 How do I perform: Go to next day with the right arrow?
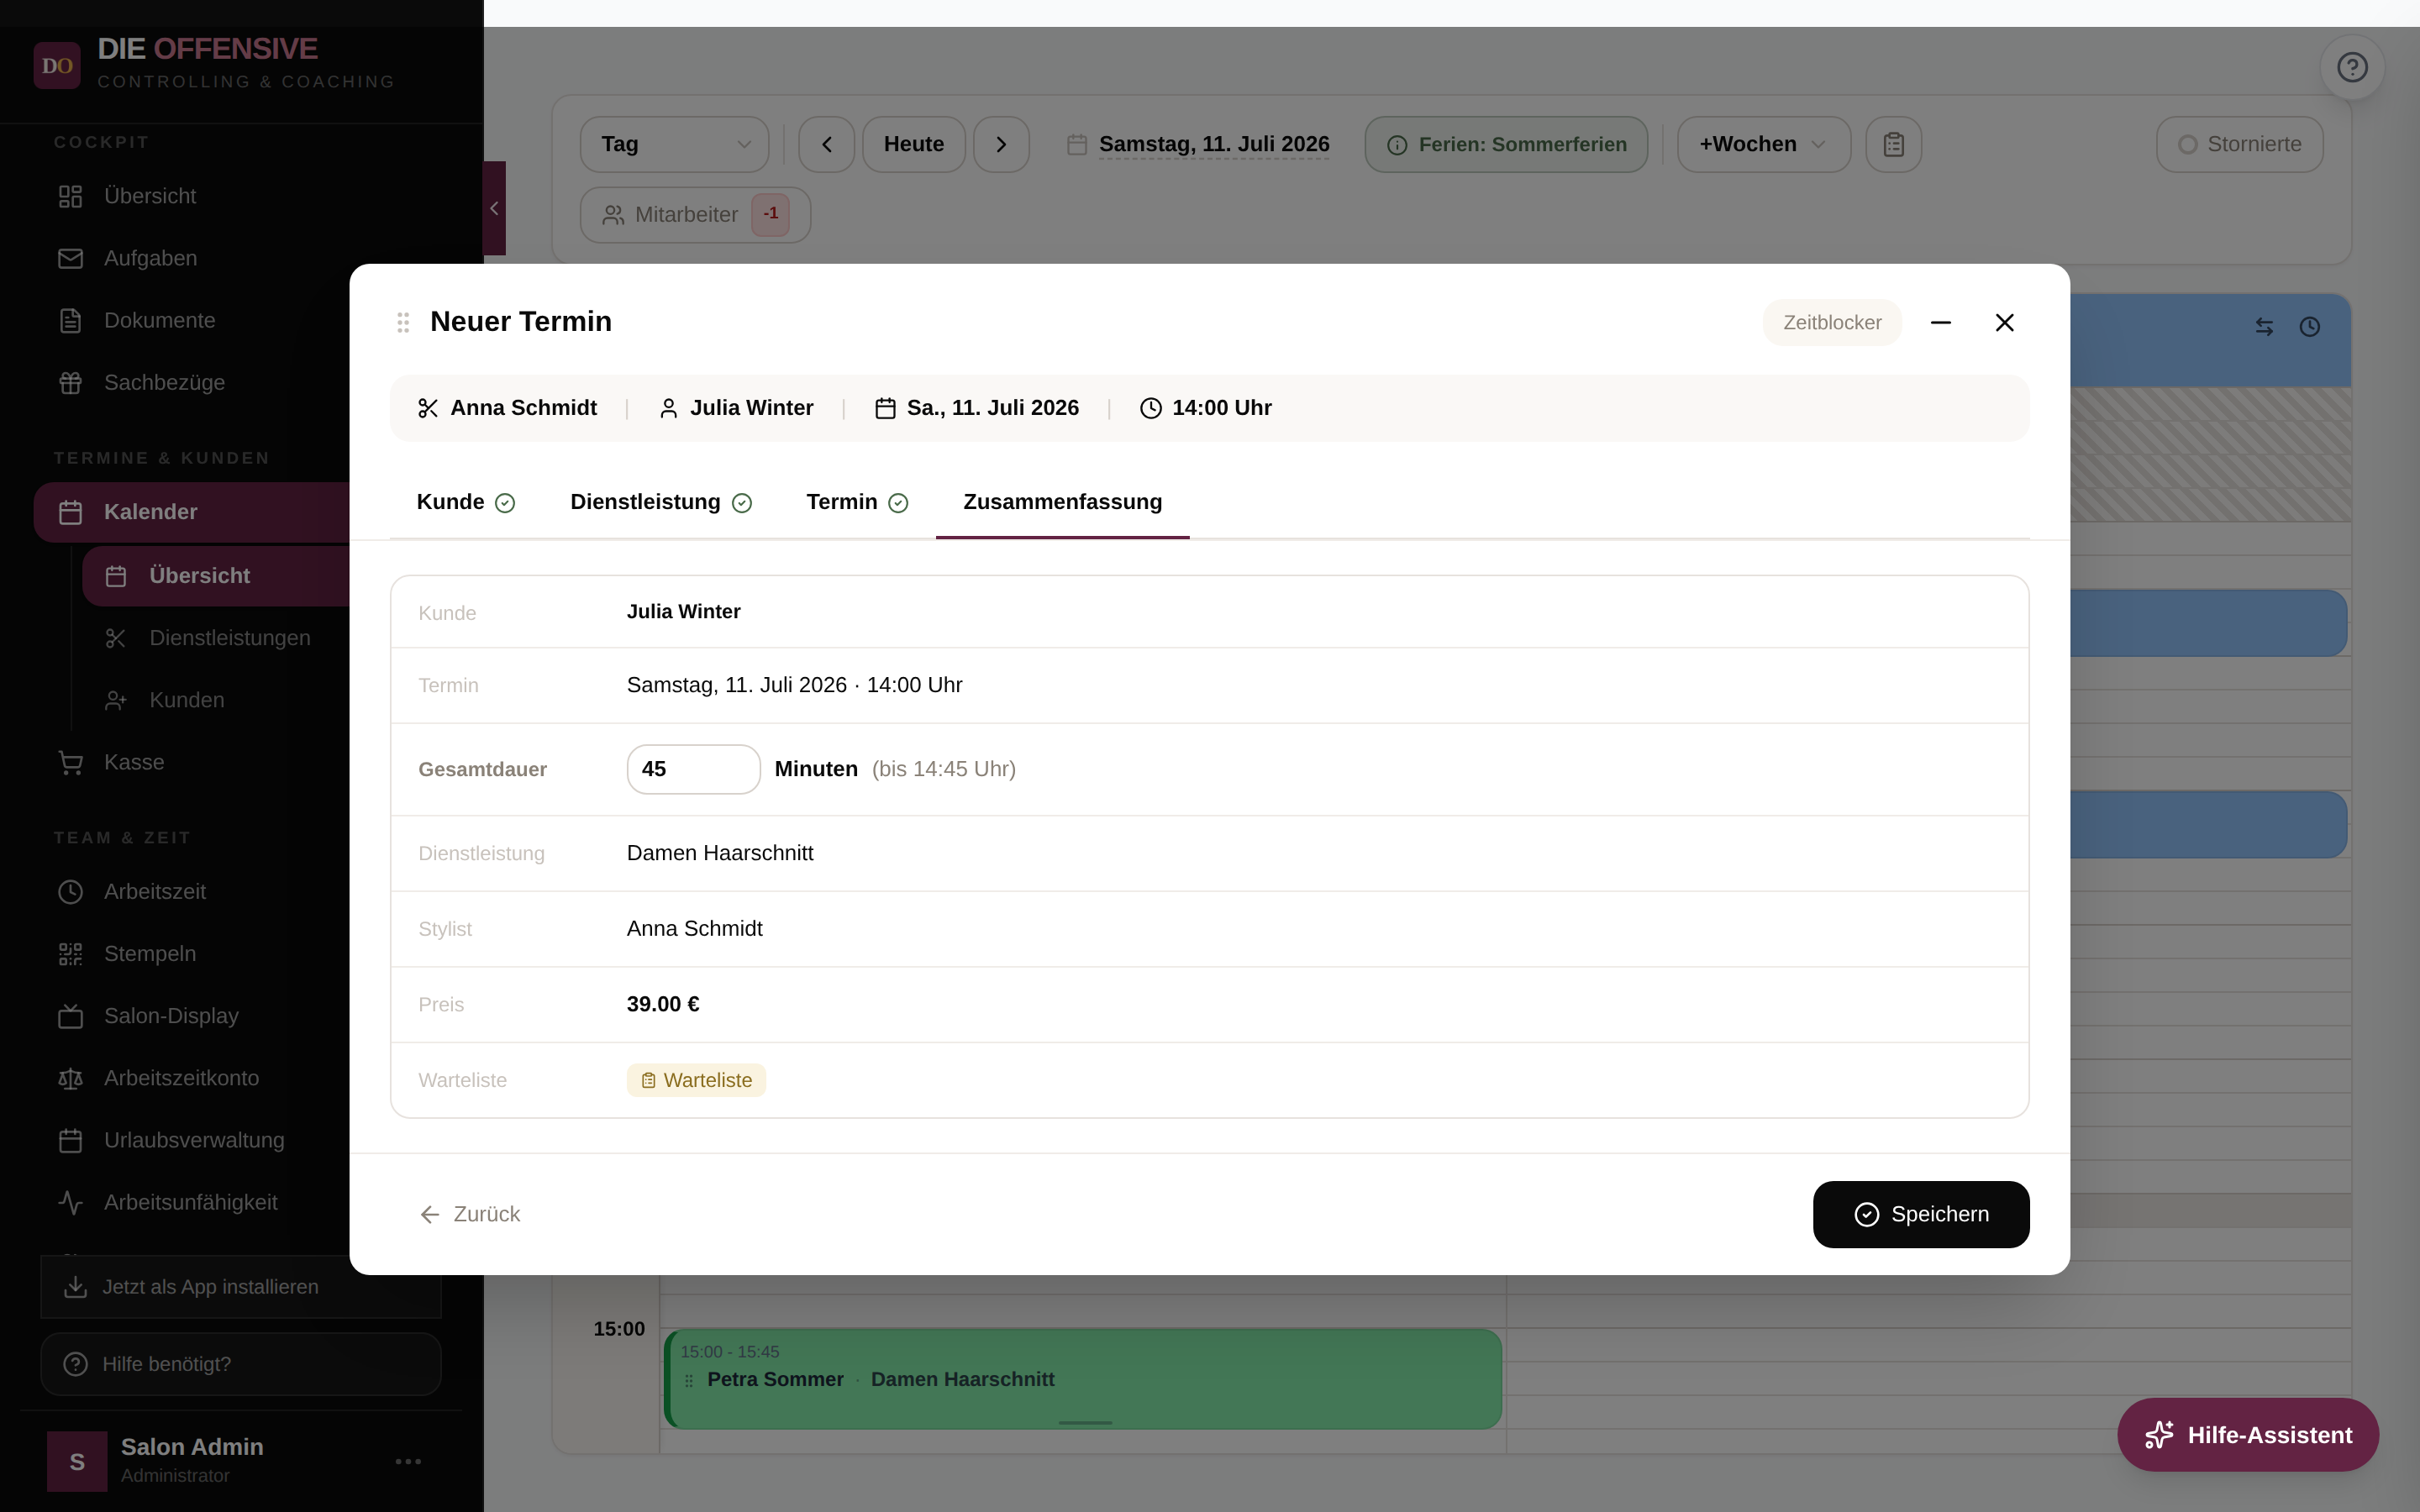(1001, 144)
